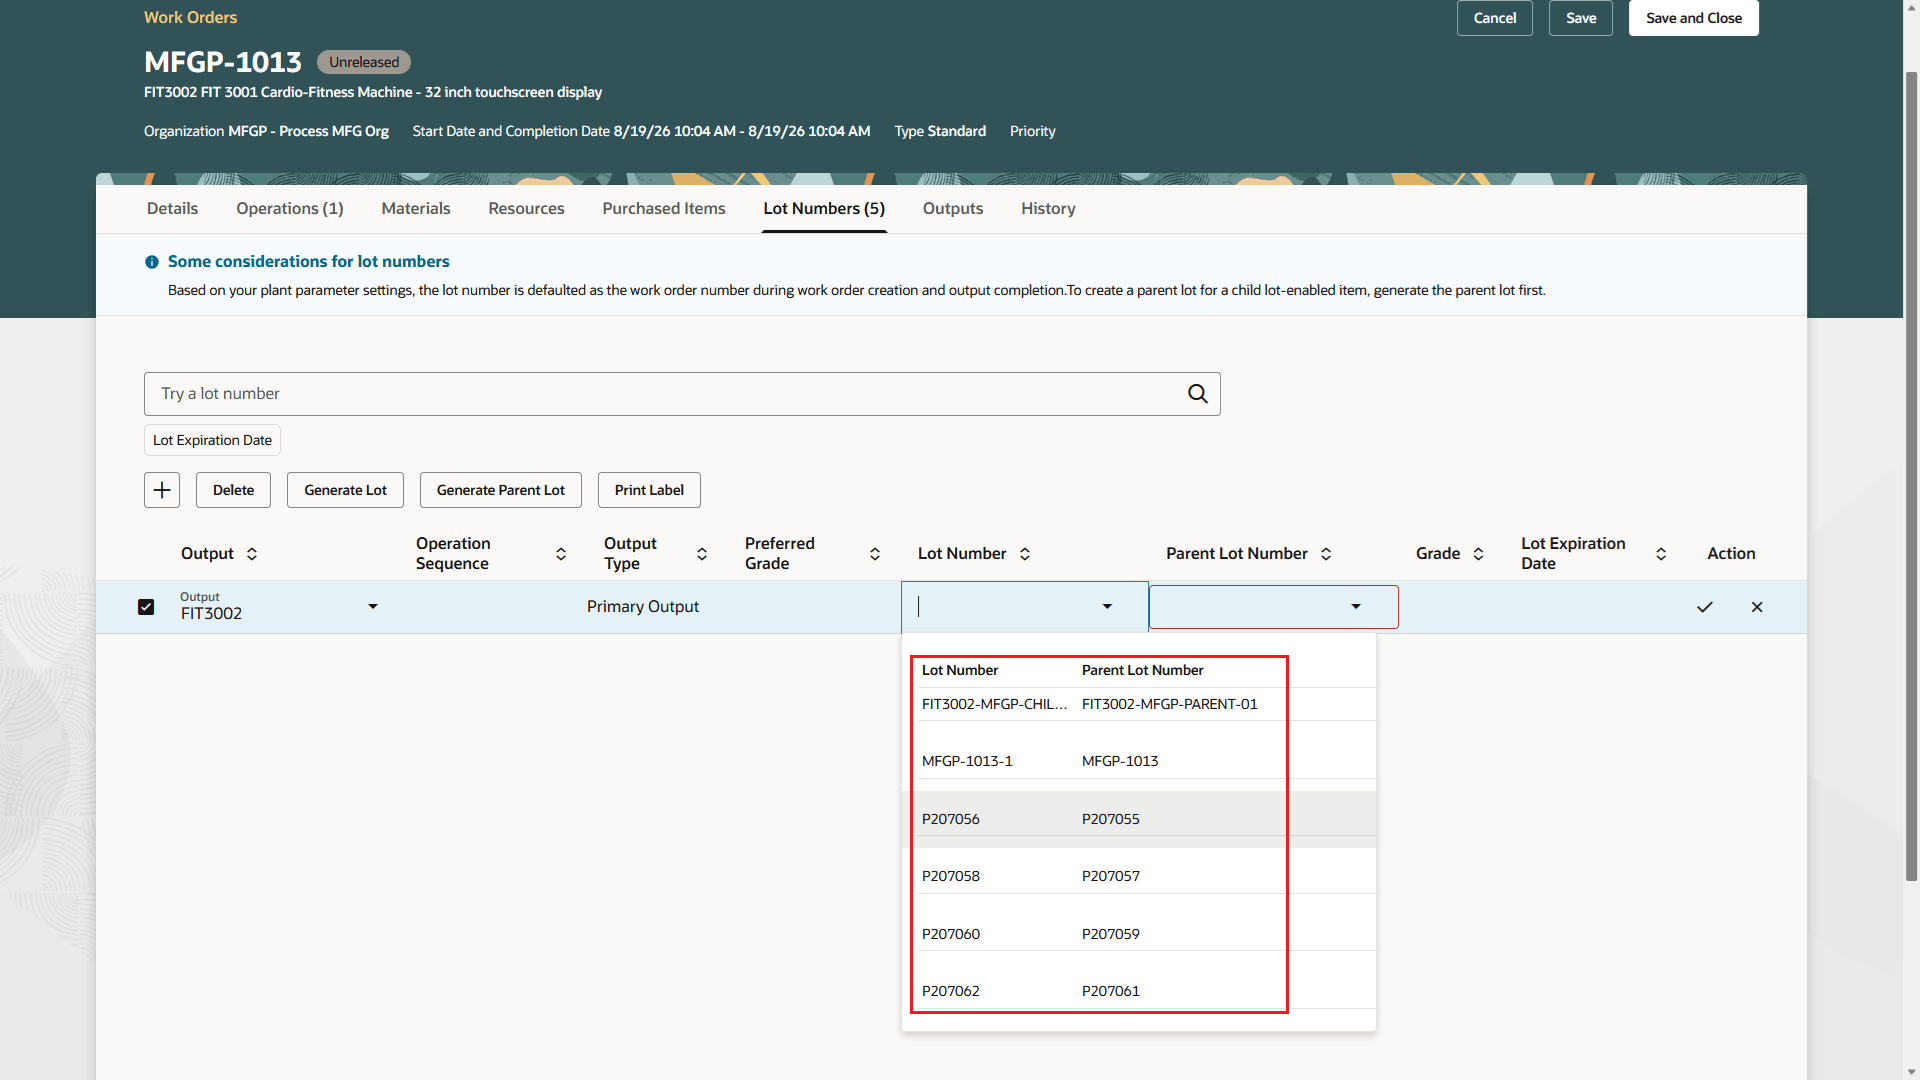Sort by Preferred Grade column arrows
The width and height of the screenshot is (1920, 1080).
pyautogui.click(x=875, y=554)
